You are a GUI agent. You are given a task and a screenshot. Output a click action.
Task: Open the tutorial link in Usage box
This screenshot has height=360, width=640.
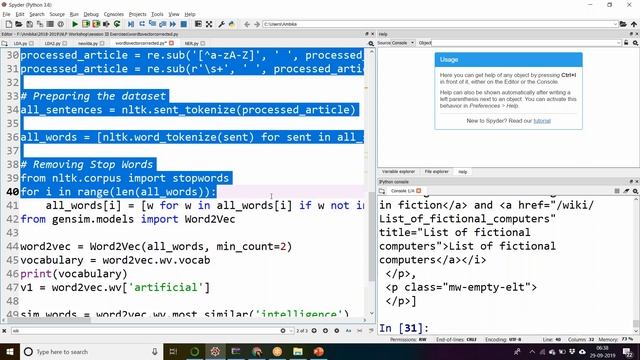(x=542, y=121)
